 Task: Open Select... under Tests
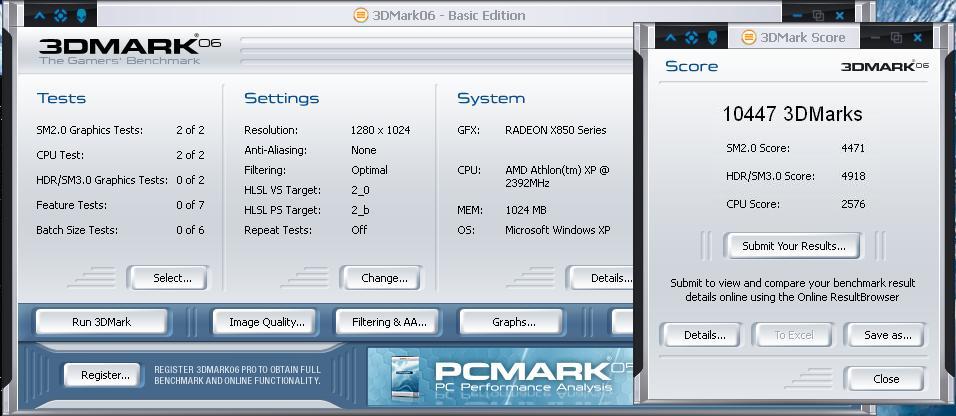pyautogui.click(x=168, y=278)
